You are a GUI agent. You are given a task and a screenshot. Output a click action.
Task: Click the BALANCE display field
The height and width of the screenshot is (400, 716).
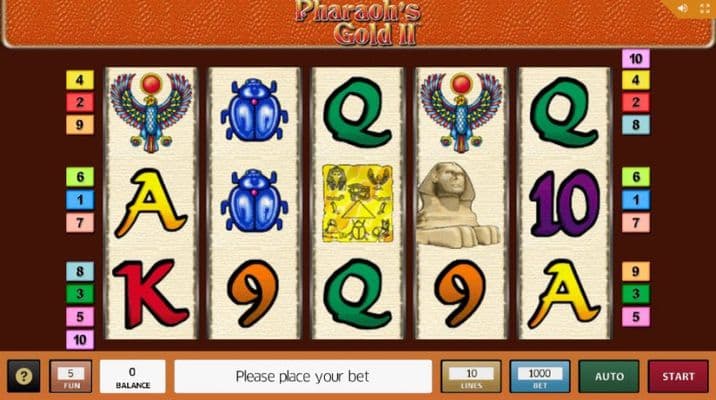(132, 376)
